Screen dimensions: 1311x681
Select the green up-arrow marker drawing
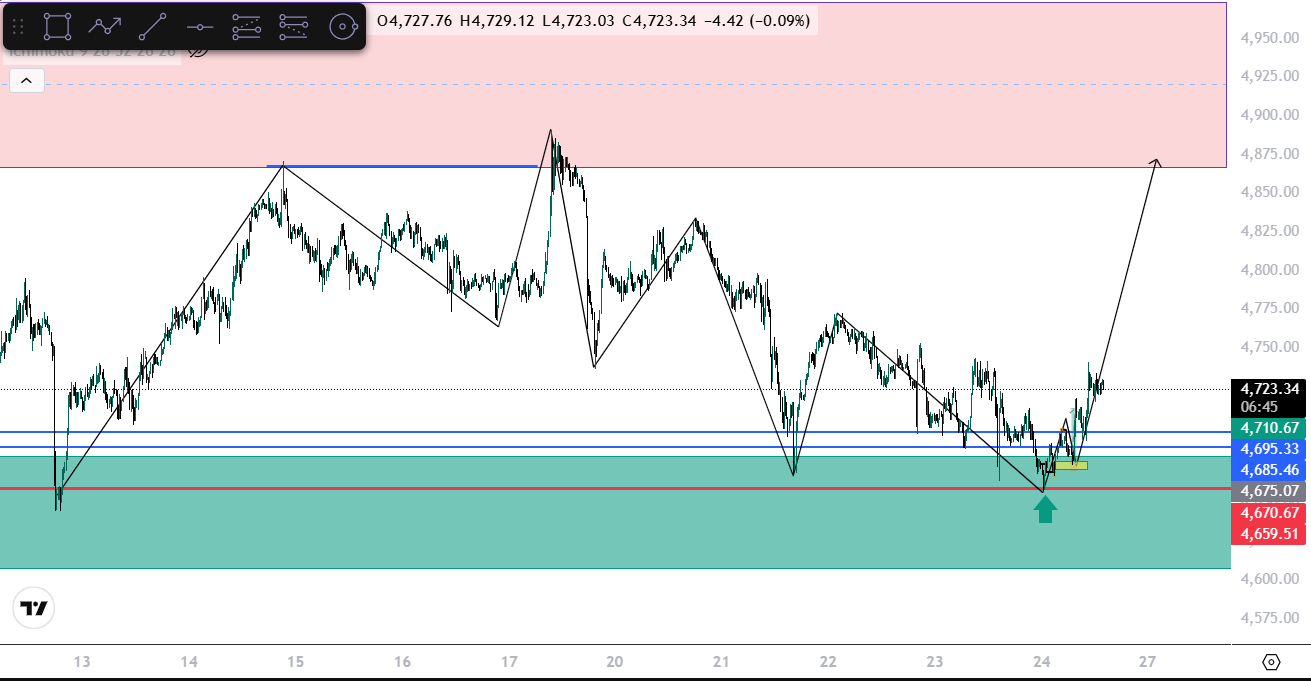[1045, 510]
